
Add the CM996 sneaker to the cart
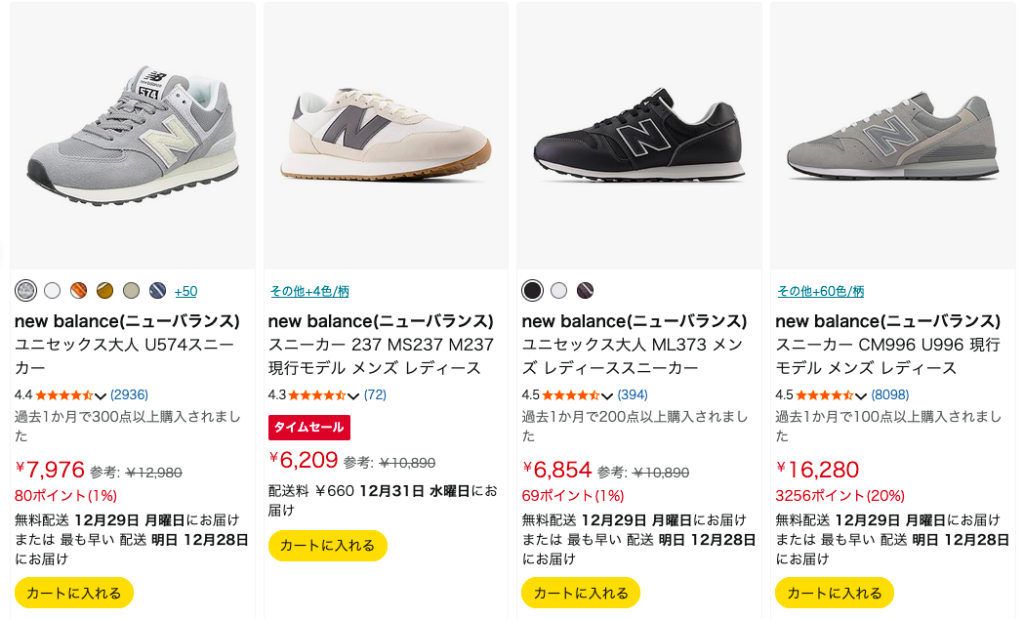coord(834,592)
